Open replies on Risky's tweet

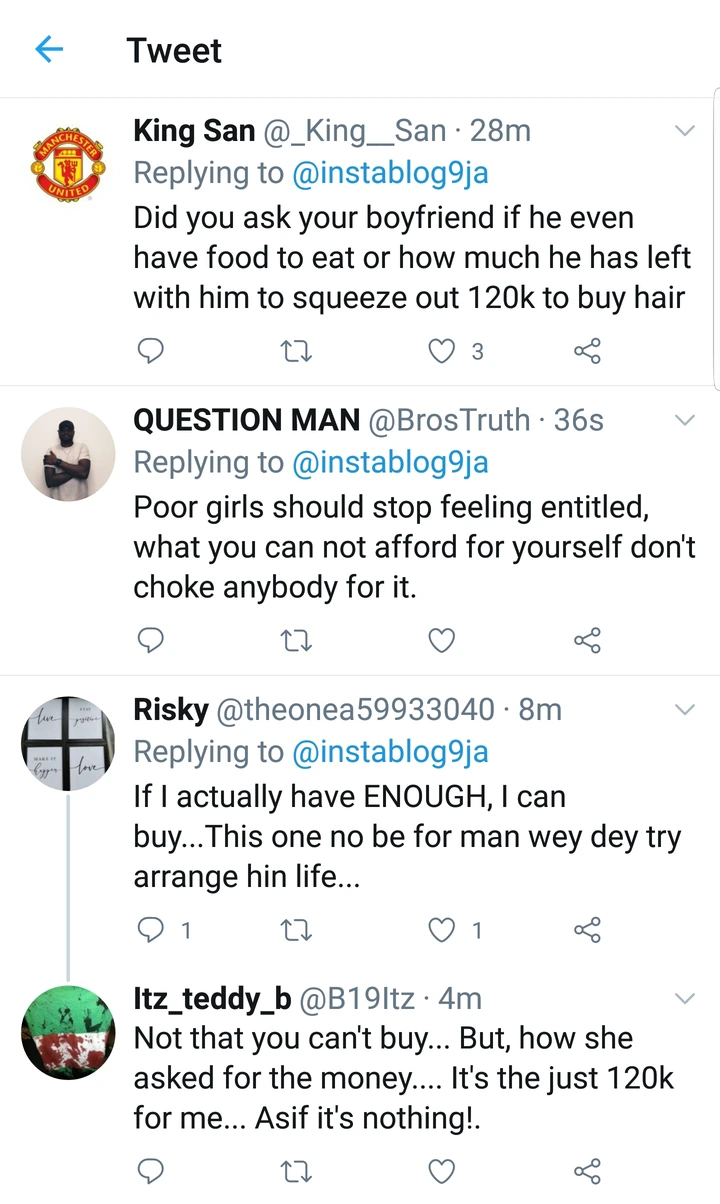pos(149,930)
